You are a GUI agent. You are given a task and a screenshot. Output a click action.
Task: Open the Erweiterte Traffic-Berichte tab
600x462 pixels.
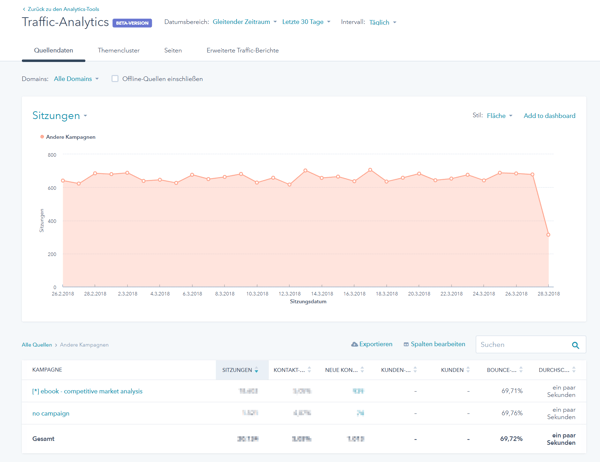pyautogui.click(x=243, y=50)
